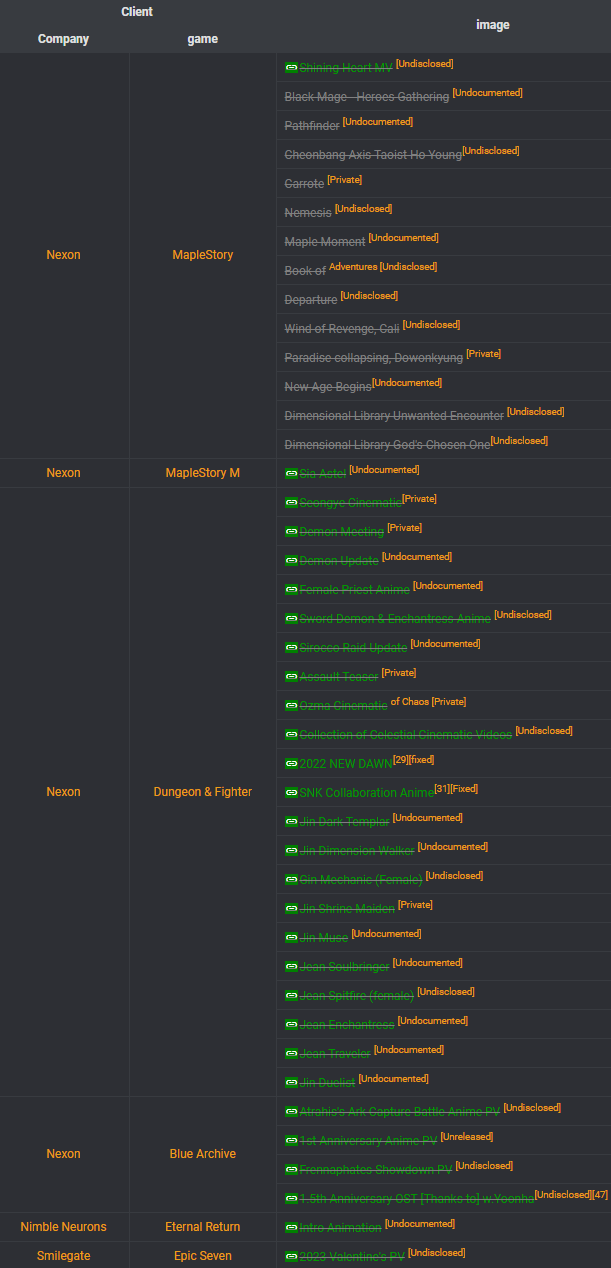Select the link icon beside Female Priest Anime
Image resolution: width=611 pixels, height=1268 pixels.
(x=291, y=590)
